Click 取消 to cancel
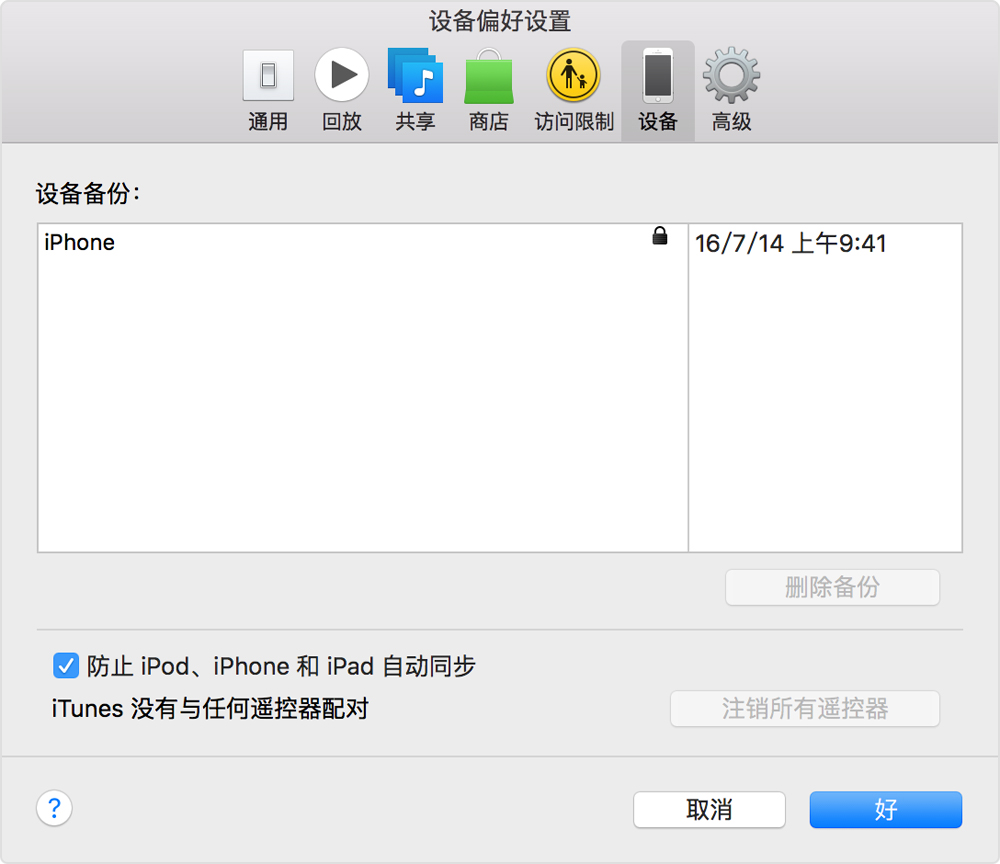 [x=709, y=810]
